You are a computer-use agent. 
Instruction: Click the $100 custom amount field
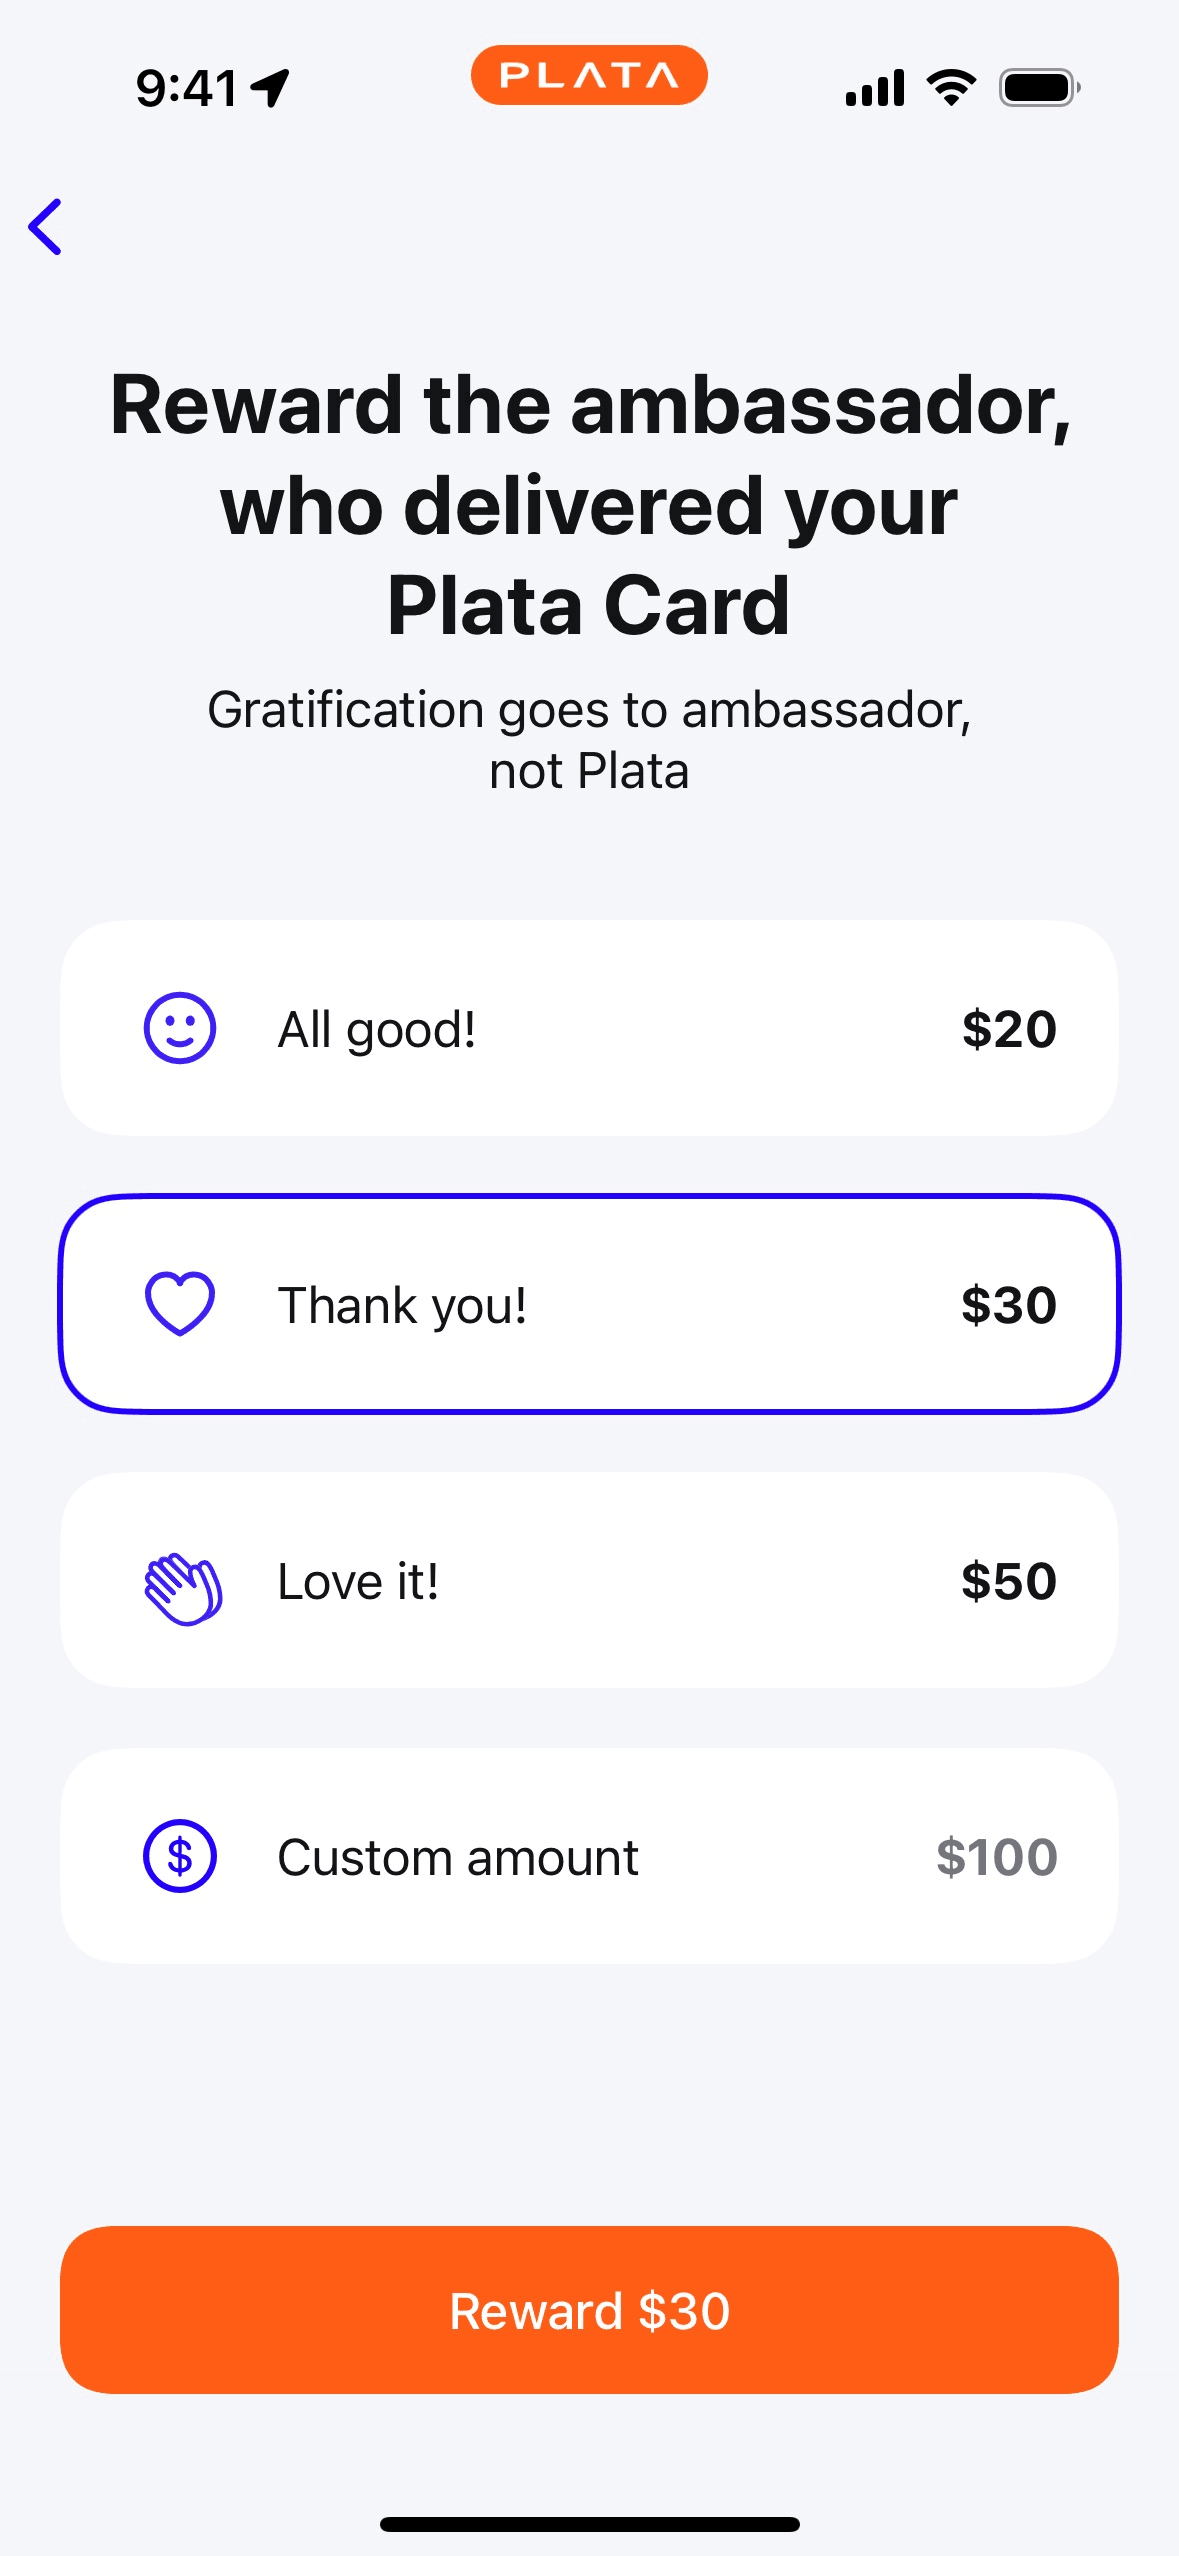(x=996, y=1857)
